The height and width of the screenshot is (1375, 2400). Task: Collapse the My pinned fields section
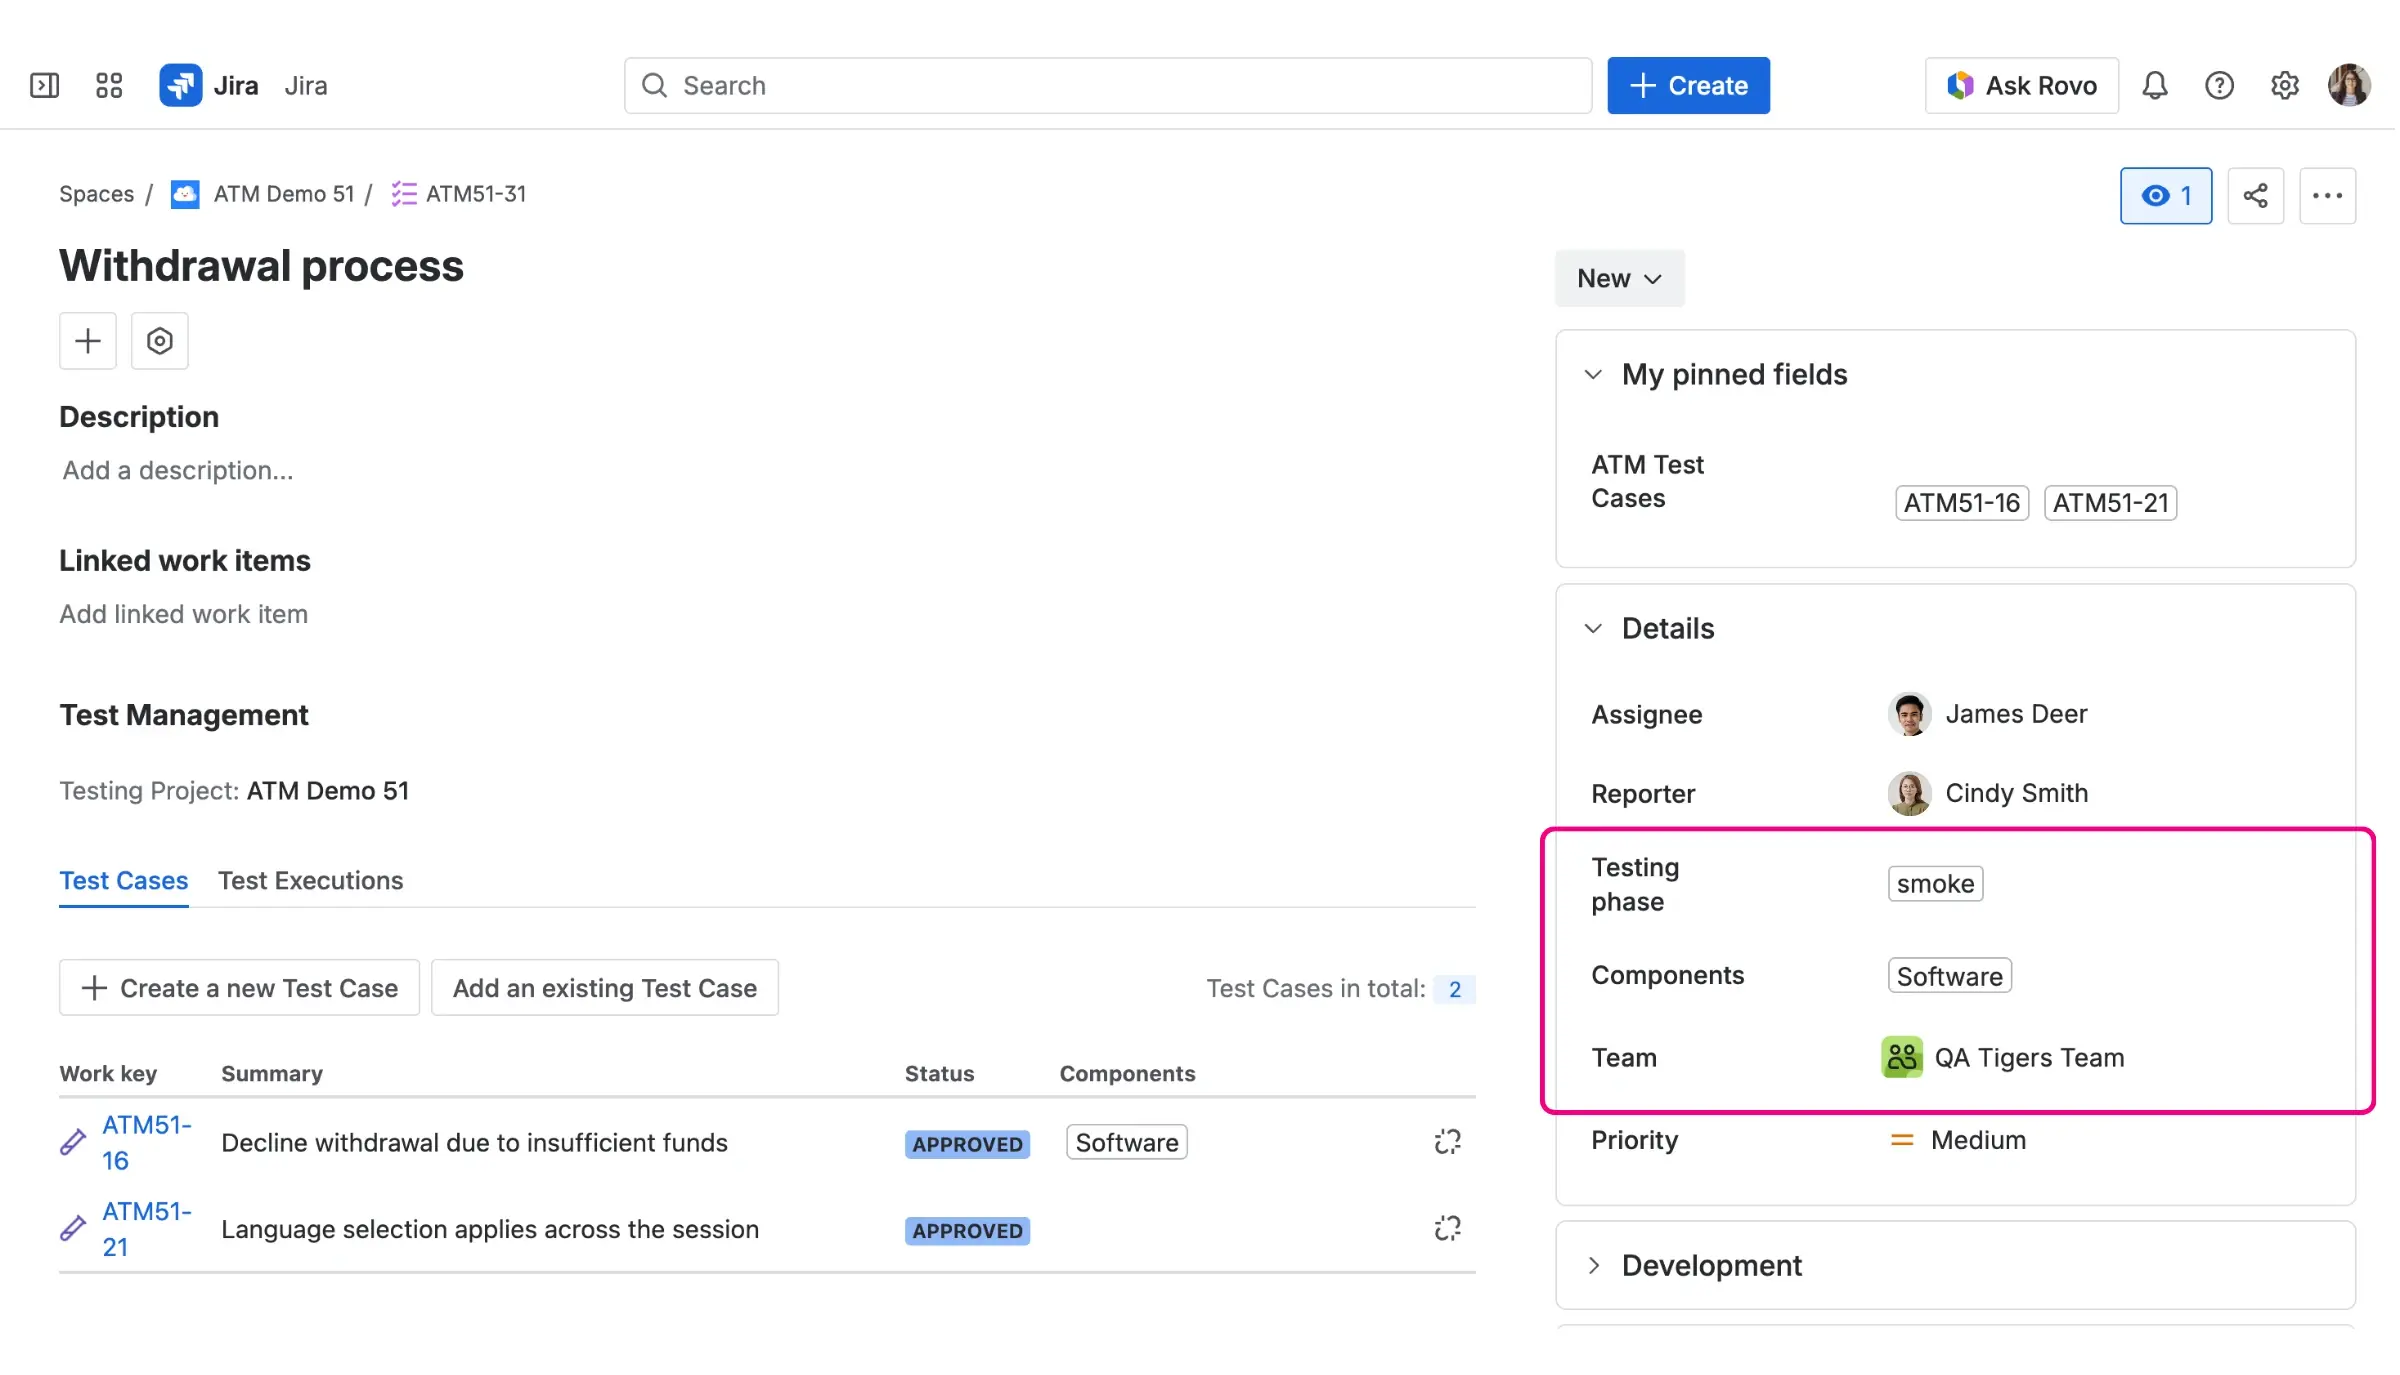coord(1592,374)
